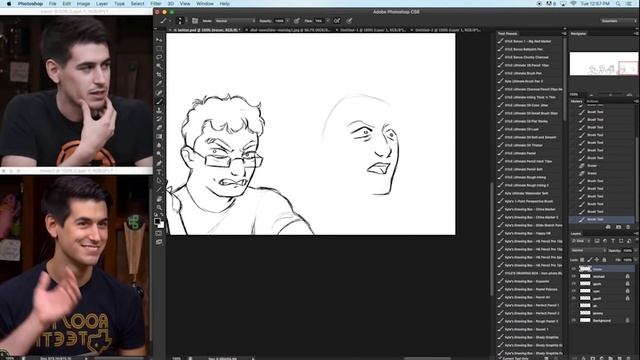Open the layer filter Kind dropdown
This screenshot has height=360, width=640.
point(581,241)
